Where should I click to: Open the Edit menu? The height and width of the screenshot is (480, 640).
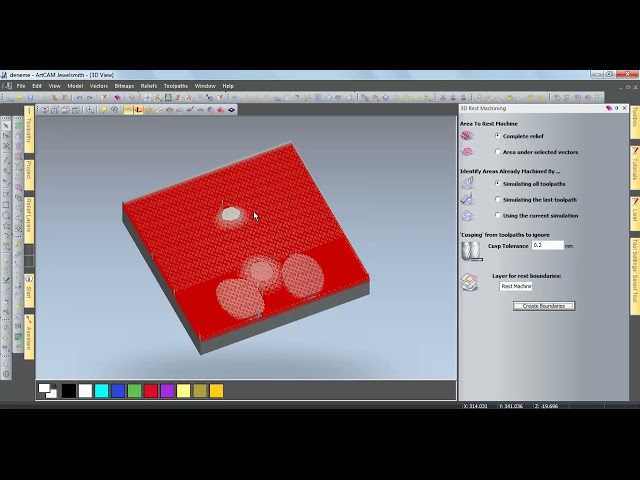37,86
